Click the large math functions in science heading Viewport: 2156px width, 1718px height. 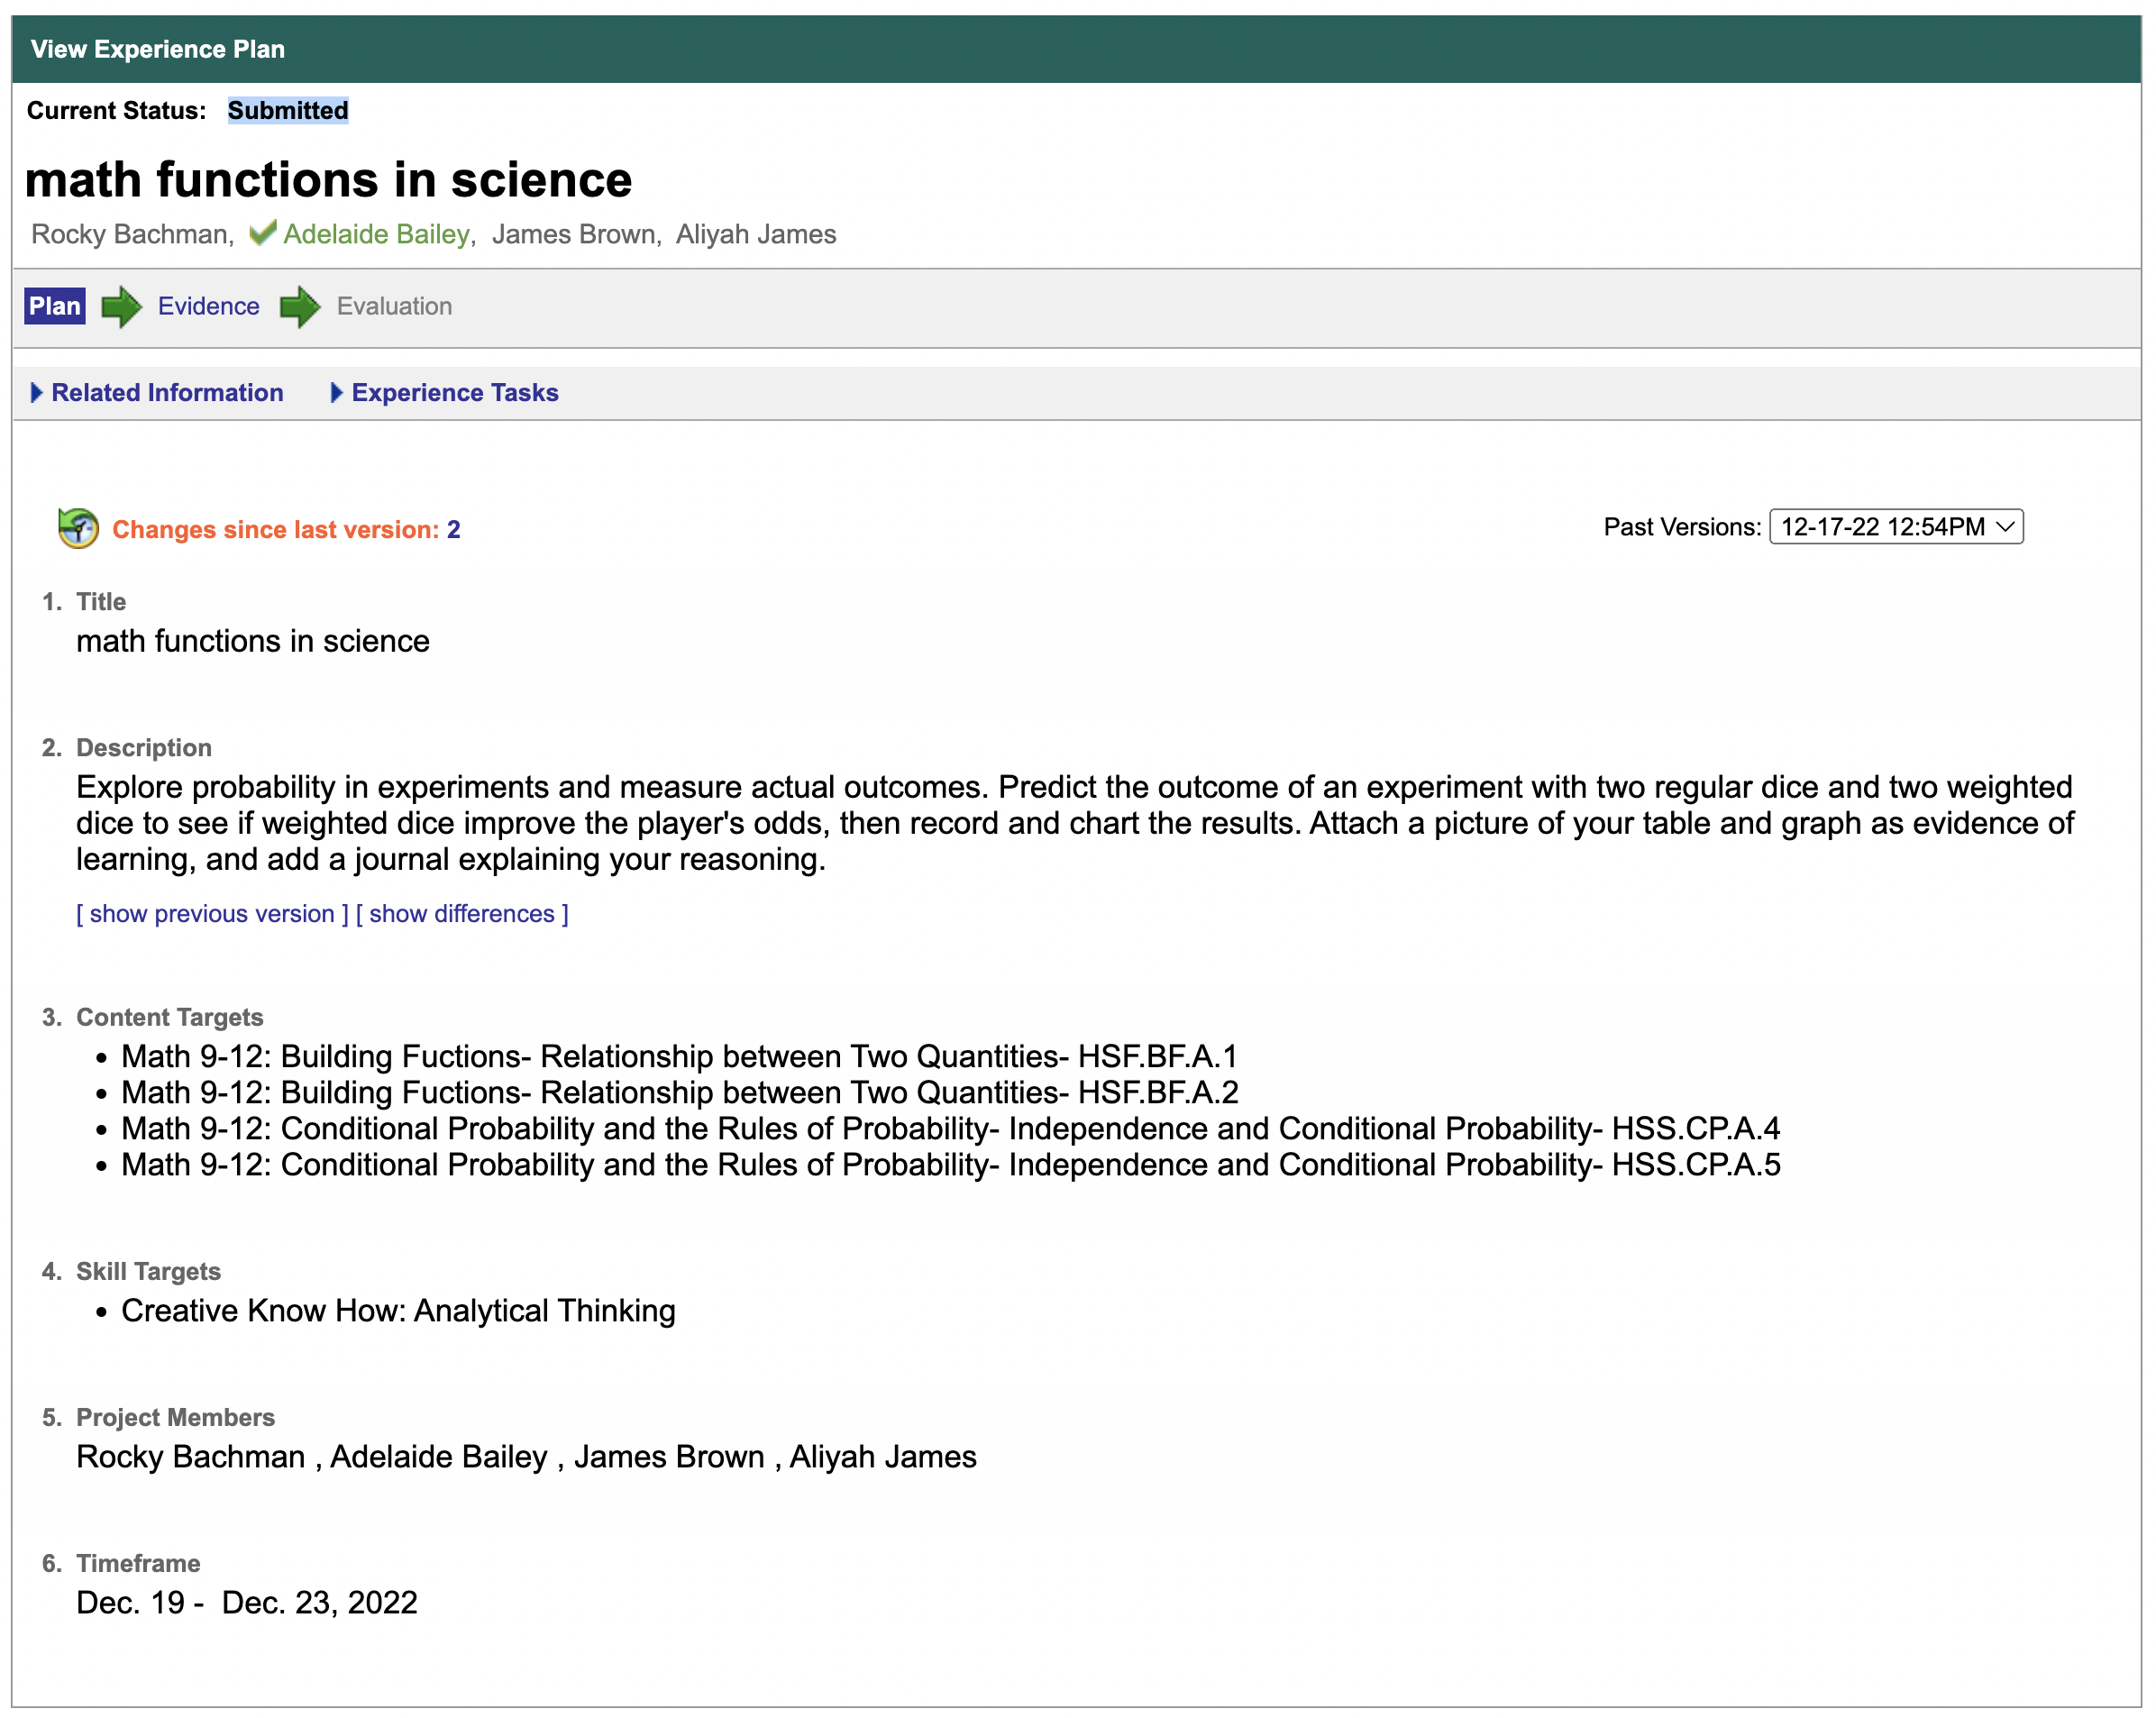[x=328, y=180]
